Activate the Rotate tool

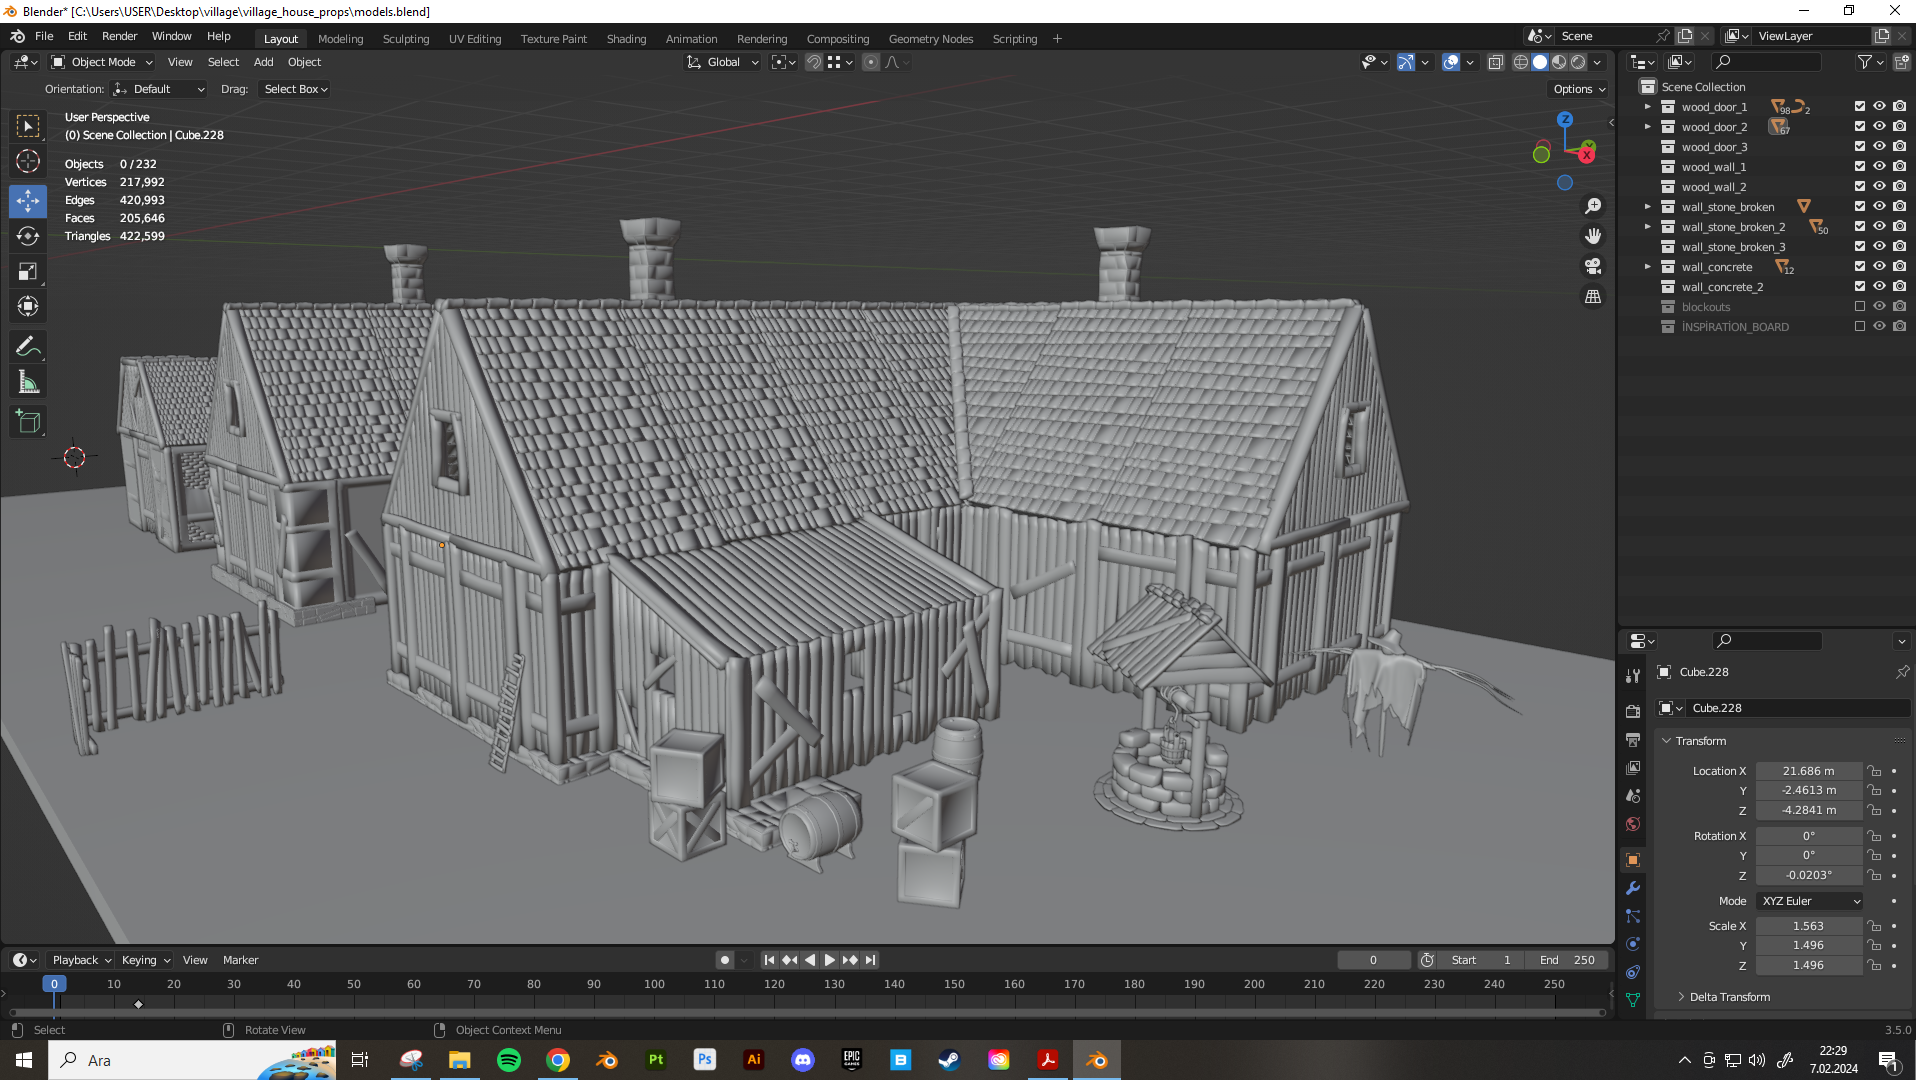28,236
